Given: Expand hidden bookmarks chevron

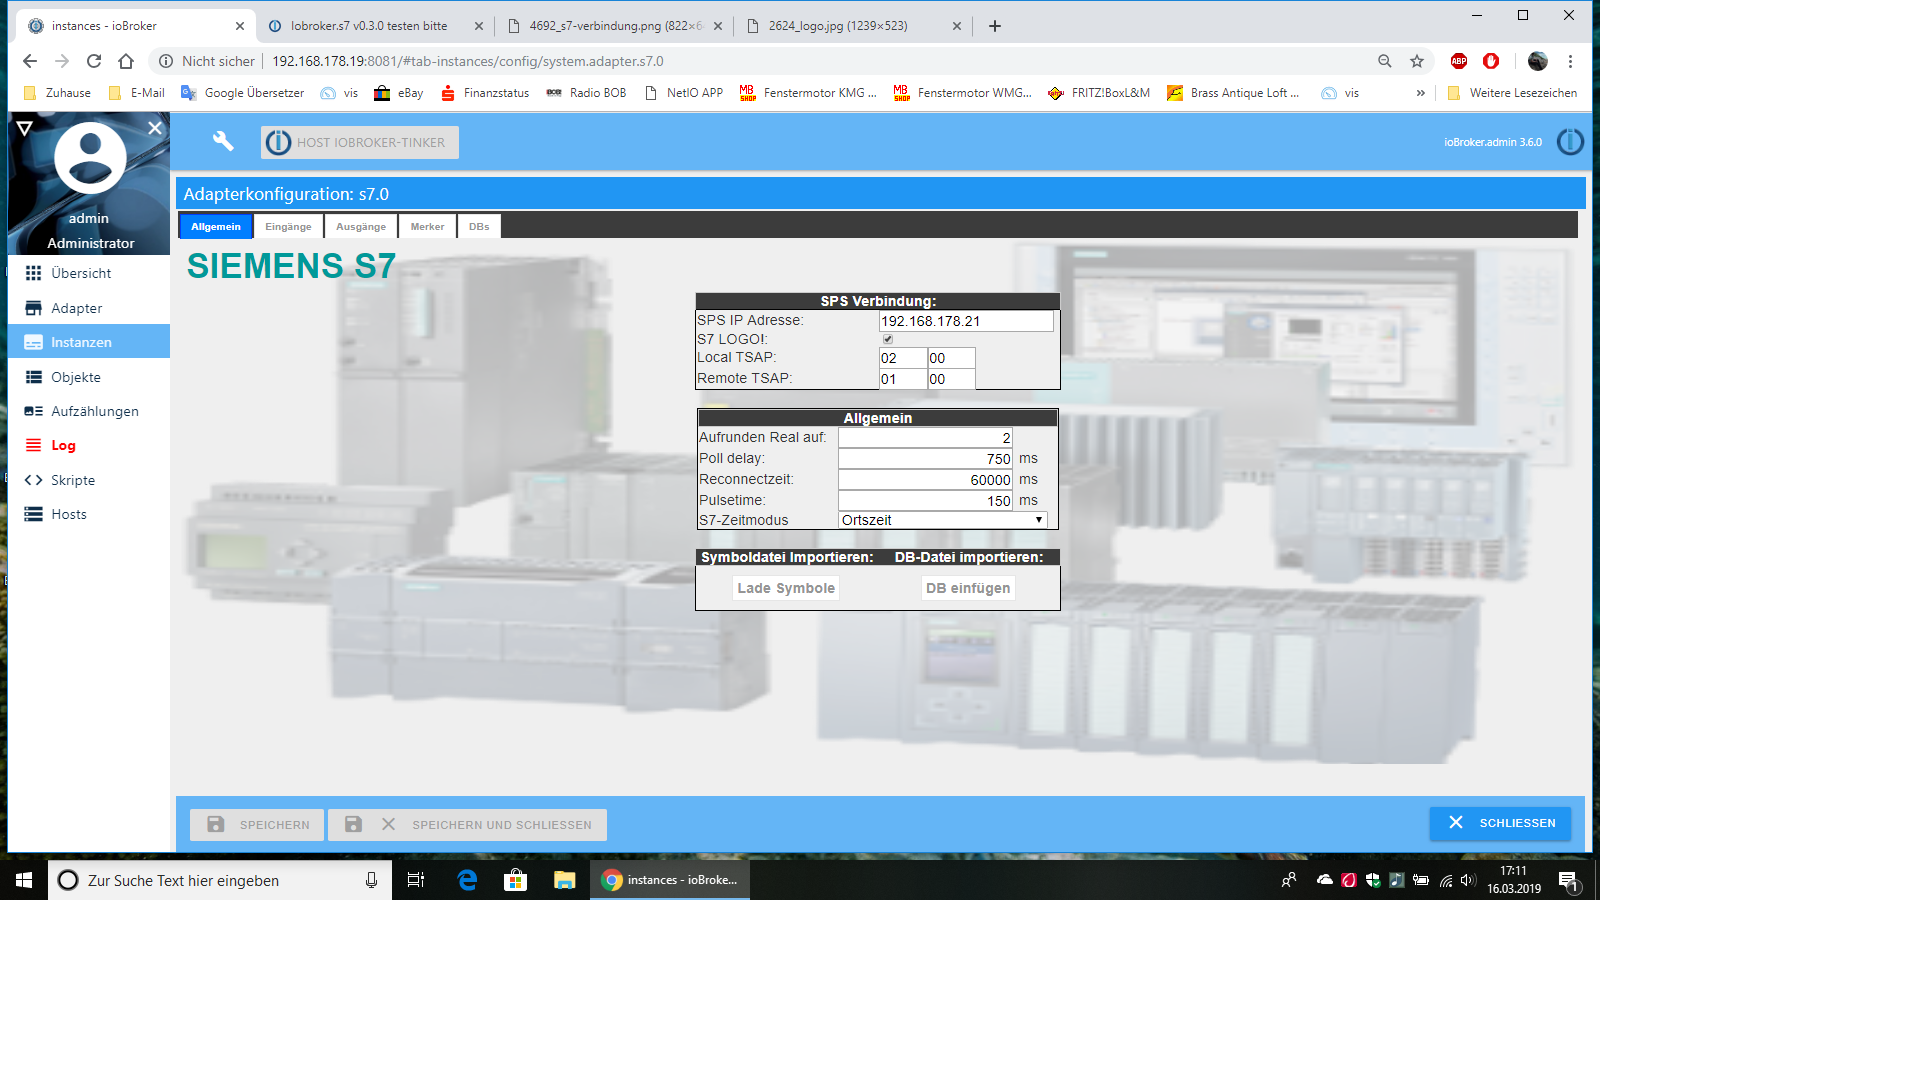Looking at the screenshot, I should [x=1420, y=93].
